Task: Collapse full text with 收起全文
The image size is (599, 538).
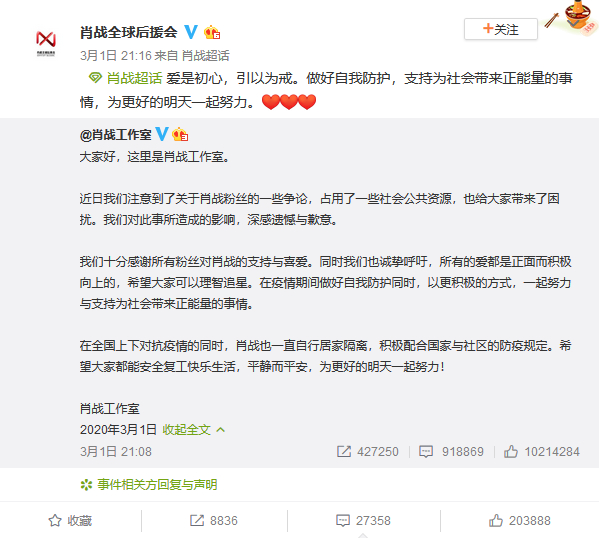Action: coord(193,430)
